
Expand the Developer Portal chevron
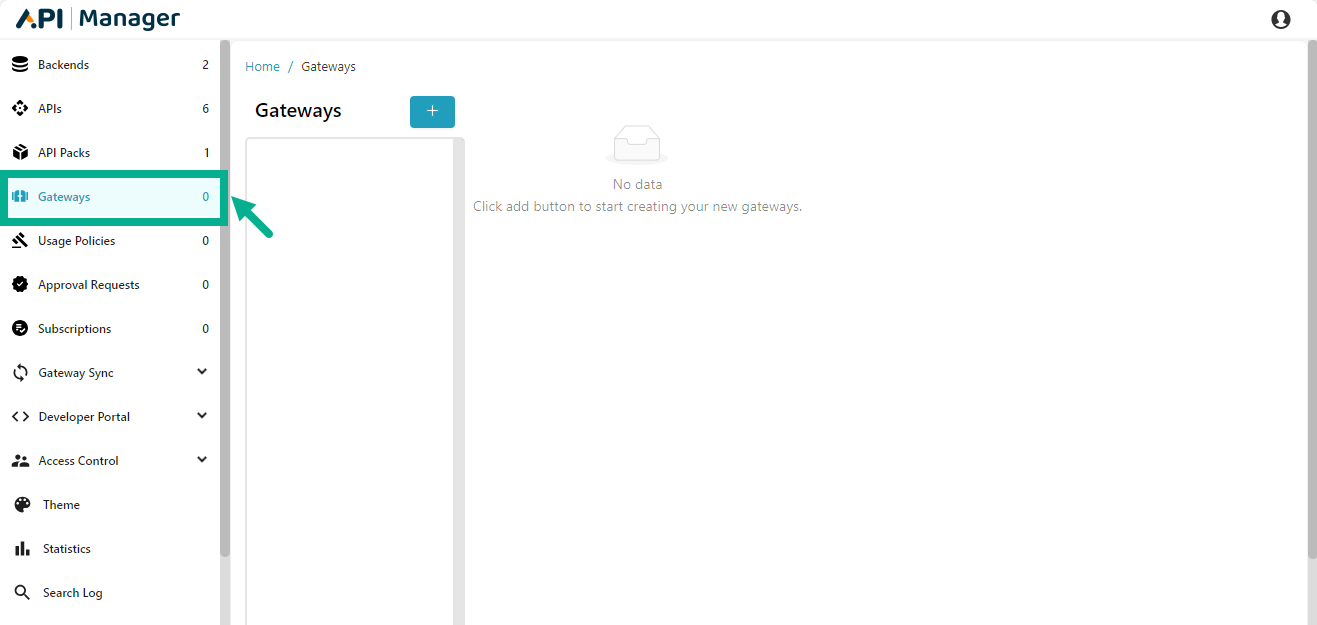(202, 416)
